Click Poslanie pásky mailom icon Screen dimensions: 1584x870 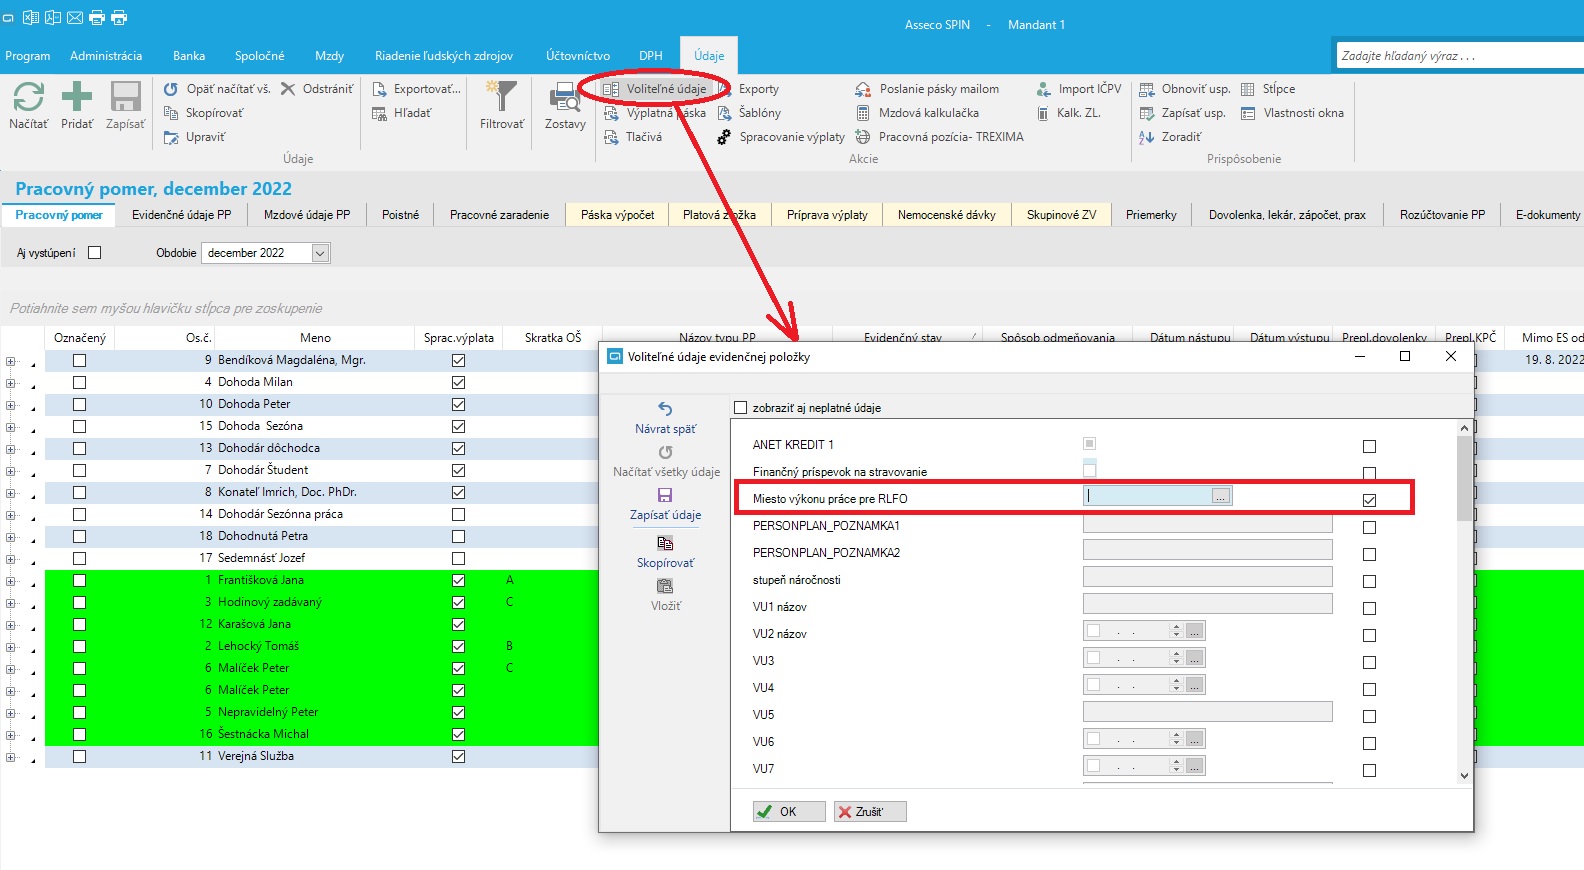click(x=863, y=89)
